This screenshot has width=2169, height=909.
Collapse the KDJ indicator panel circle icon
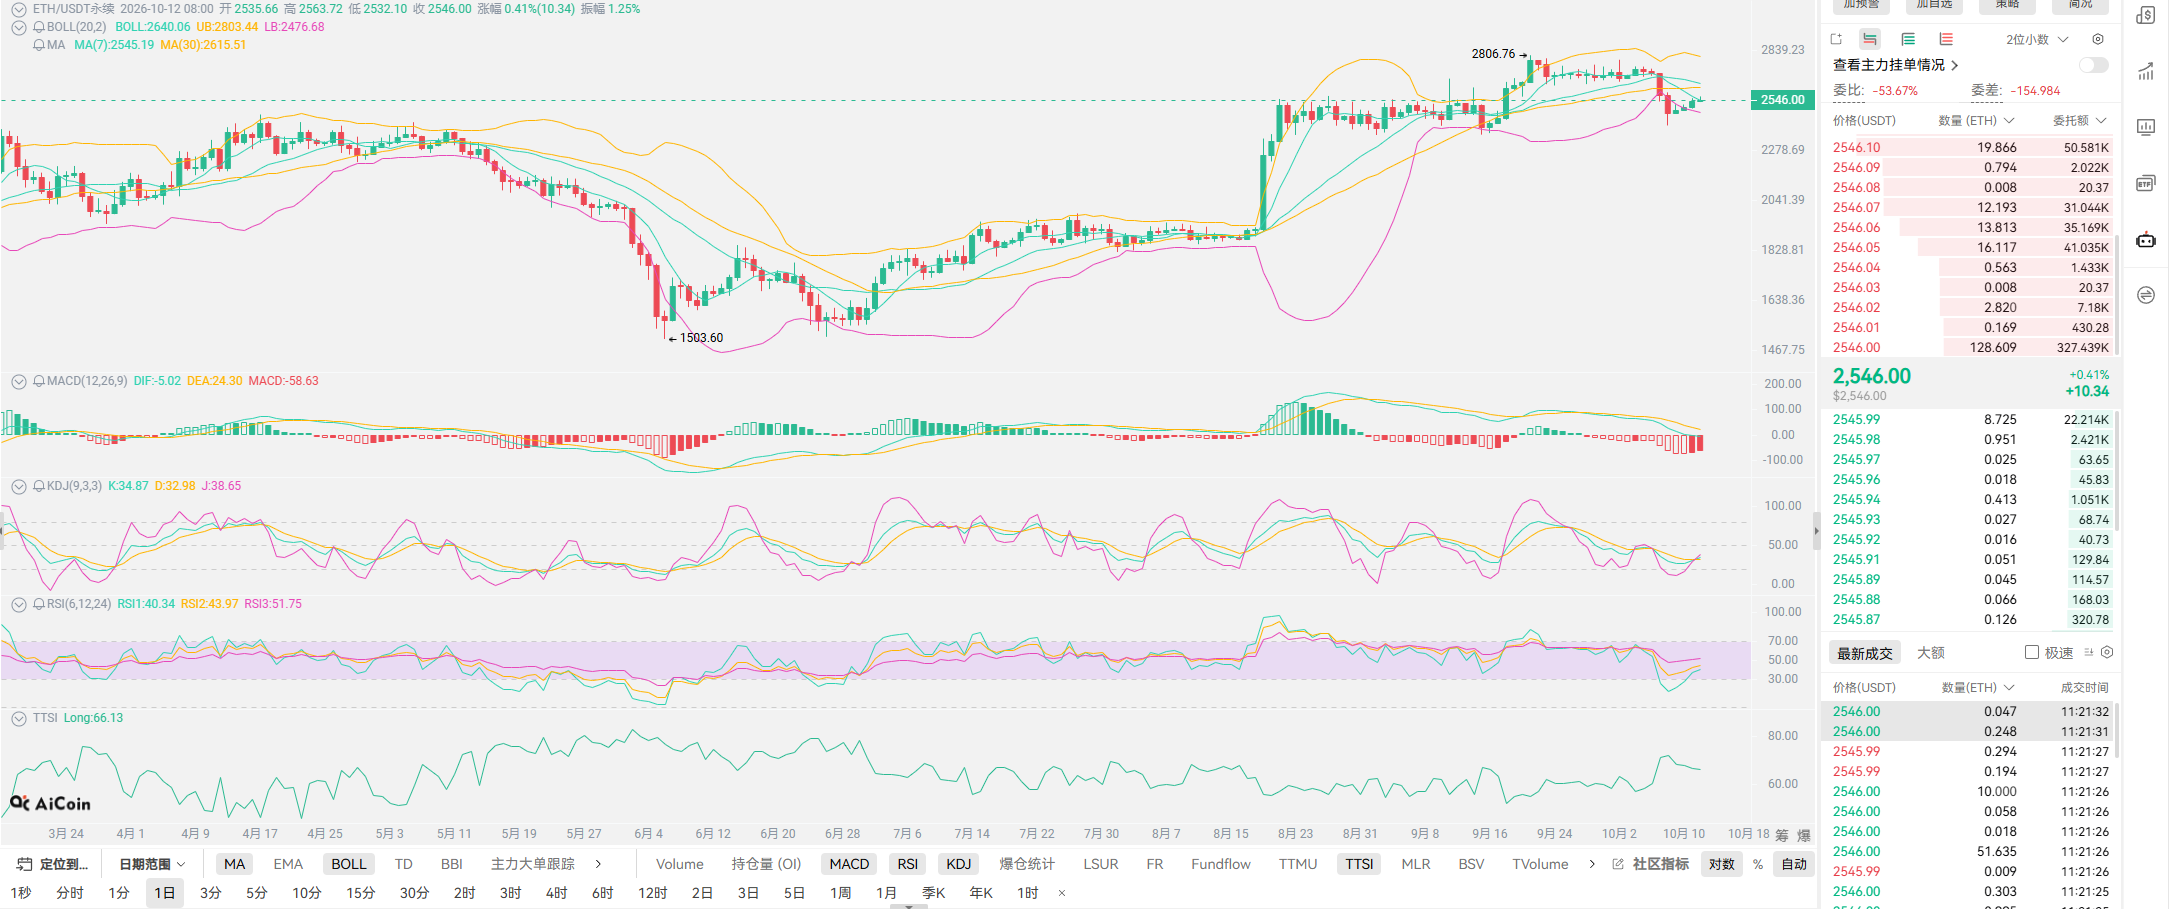click(x=18, y=486)
